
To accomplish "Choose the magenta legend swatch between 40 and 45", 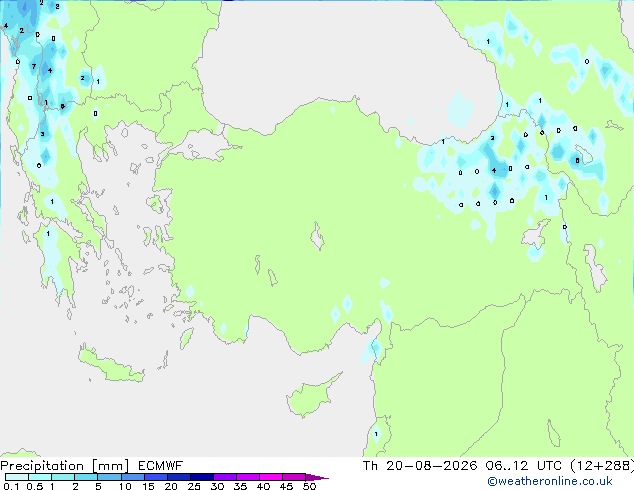I will click(271, 477).
